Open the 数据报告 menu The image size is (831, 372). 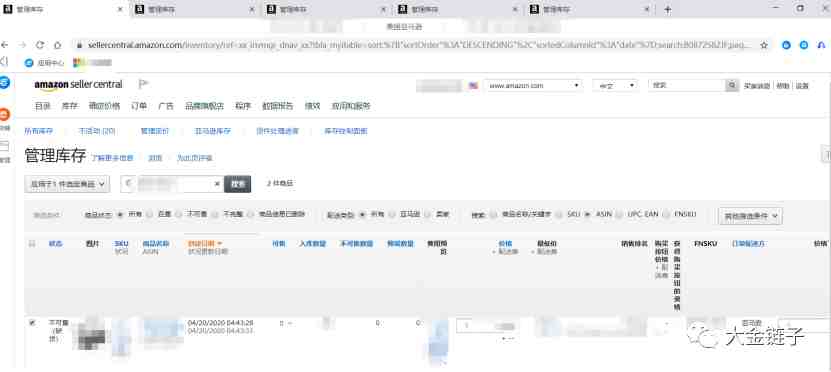[277, 106]
